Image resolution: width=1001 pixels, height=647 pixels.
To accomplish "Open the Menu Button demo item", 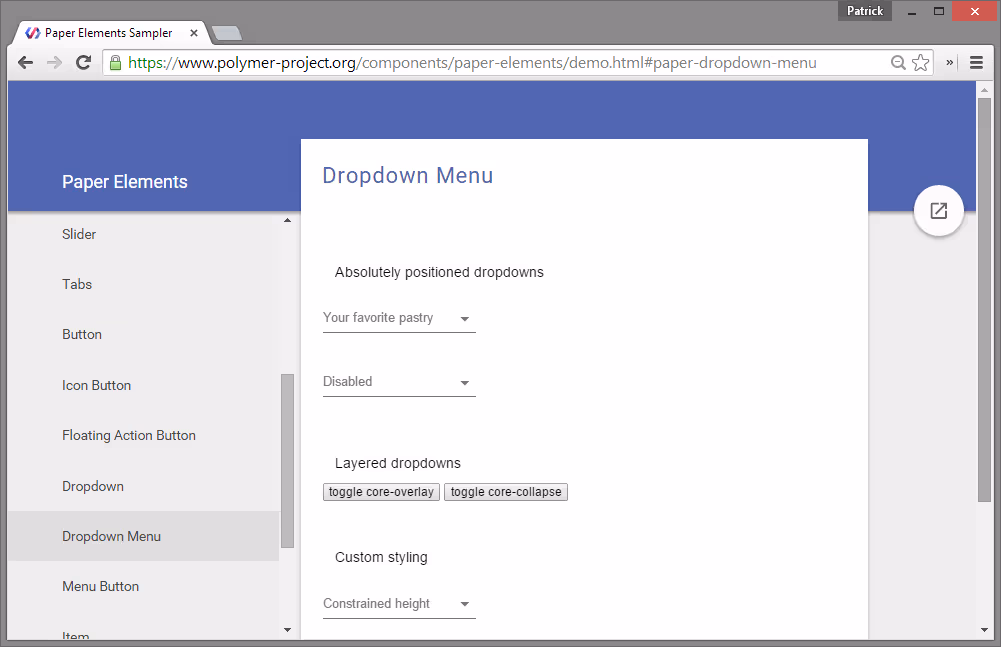I will [x=100, y=586].
